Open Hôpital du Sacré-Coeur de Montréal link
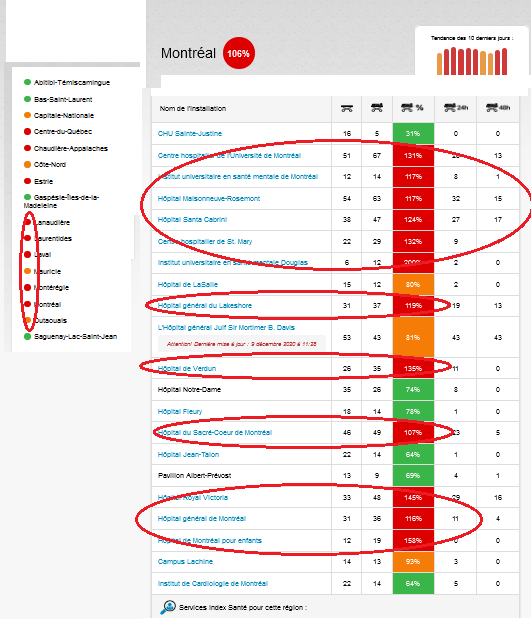 215,433
